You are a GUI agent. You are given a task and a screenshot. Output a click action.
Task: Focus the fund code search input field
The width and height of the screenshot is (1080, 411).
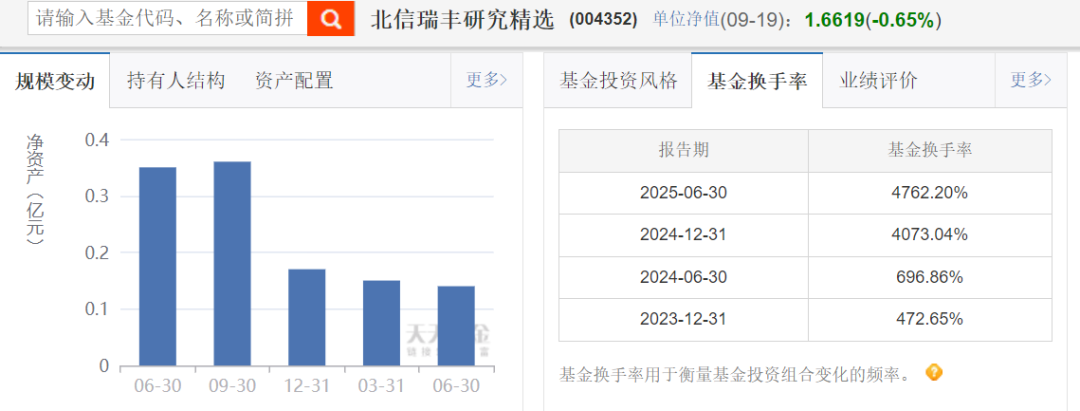tap(167, 19)
